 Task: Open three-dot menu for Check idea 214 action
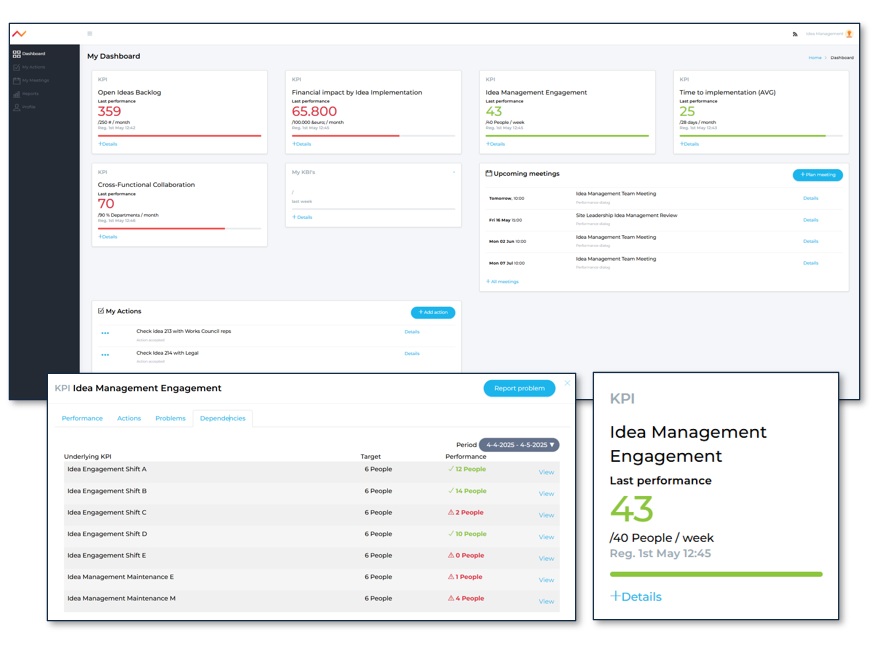coord(105,354)
